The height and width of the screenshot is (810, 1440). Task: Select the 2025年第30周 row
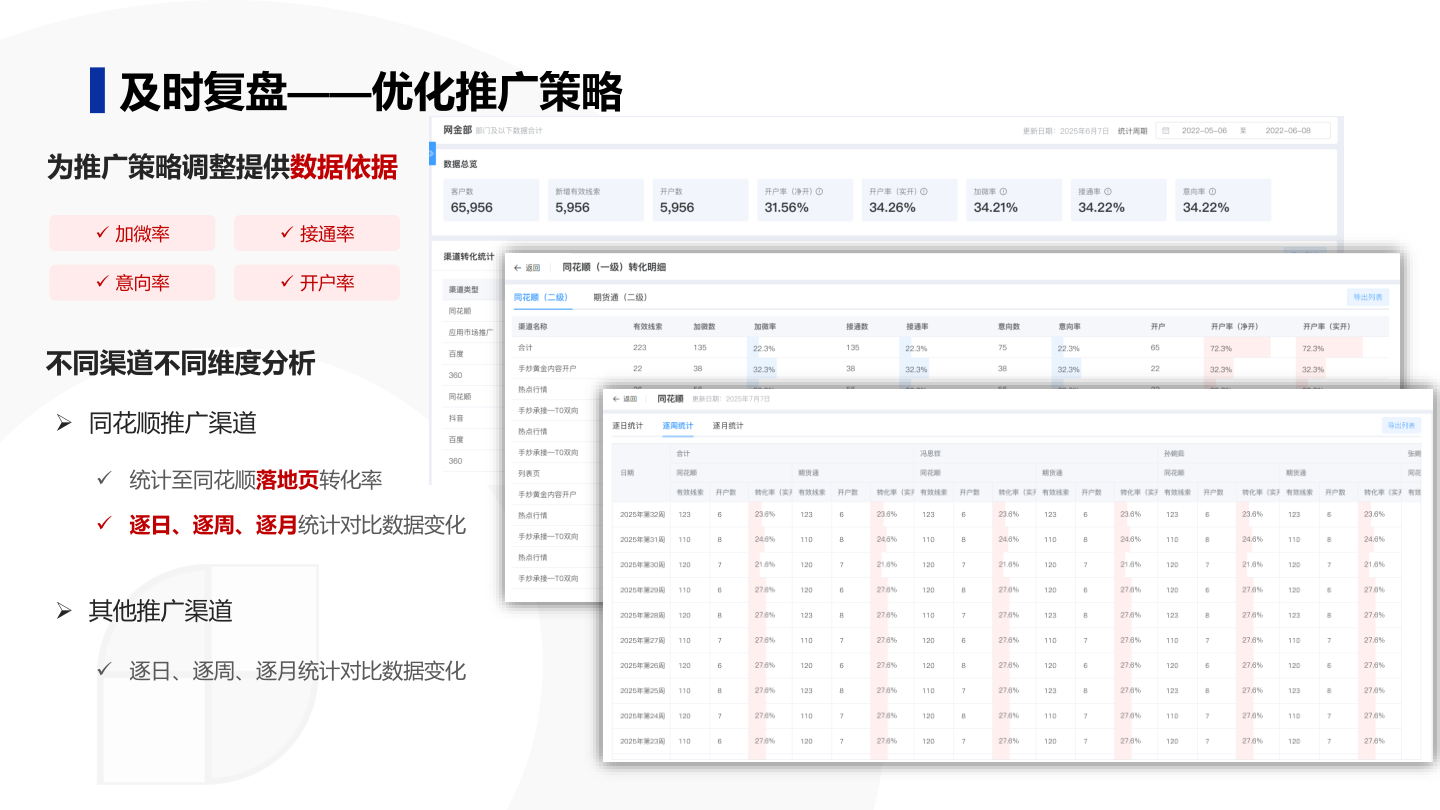pos(1014,565)
